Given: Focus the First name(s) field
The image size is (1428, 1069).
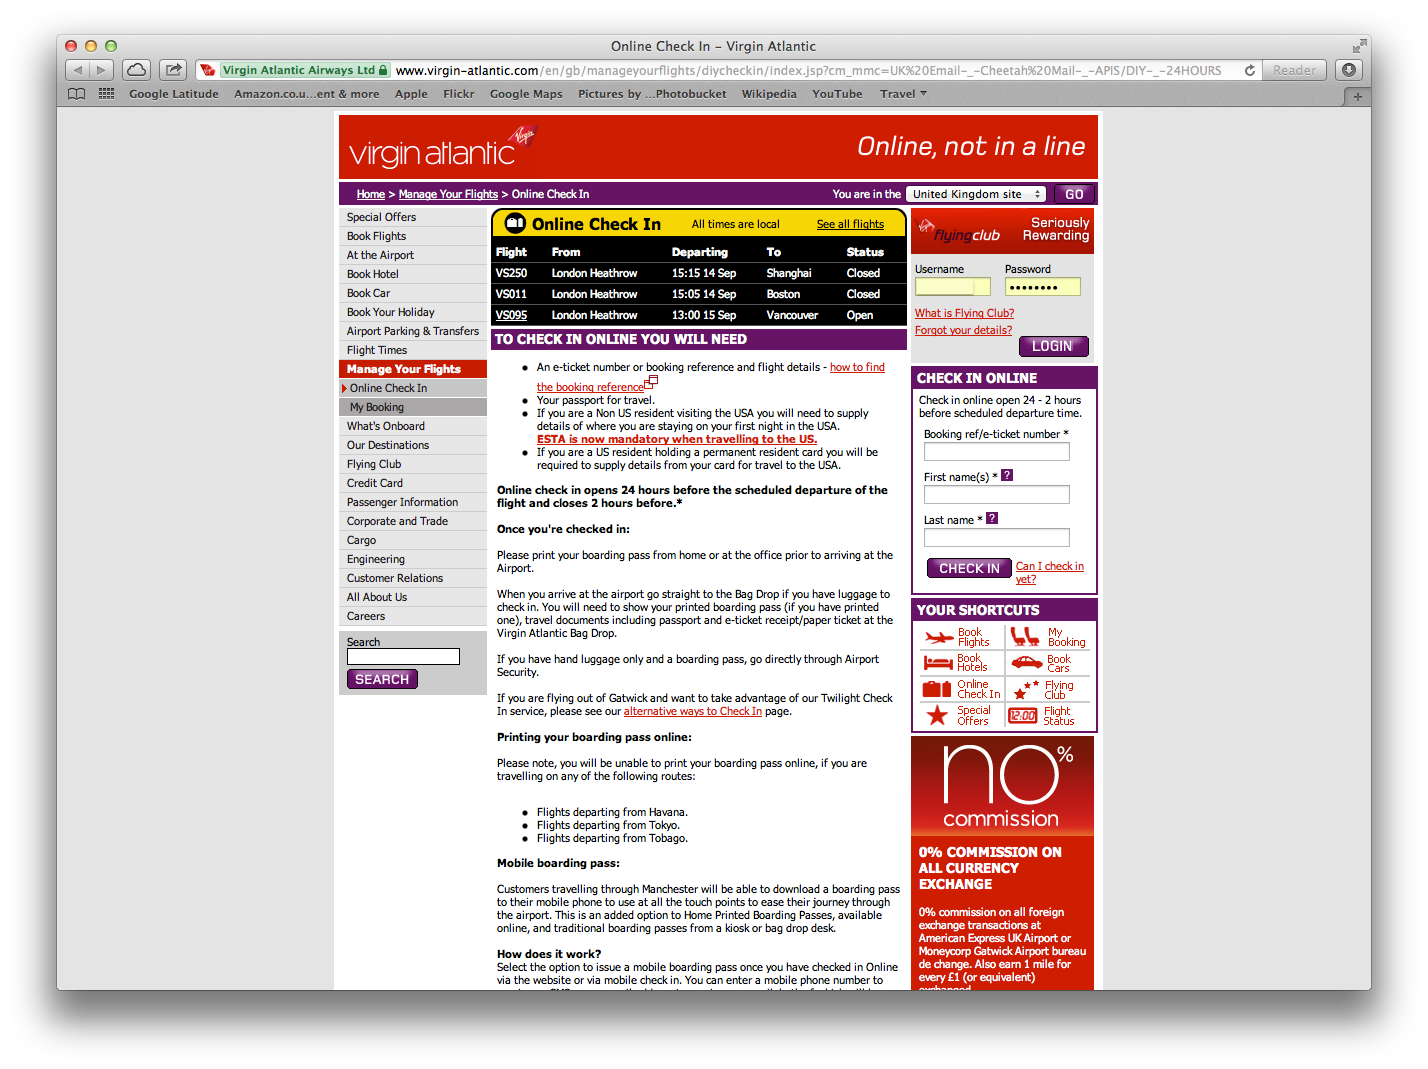Looking at the screenshot, I should click(996, 494).
